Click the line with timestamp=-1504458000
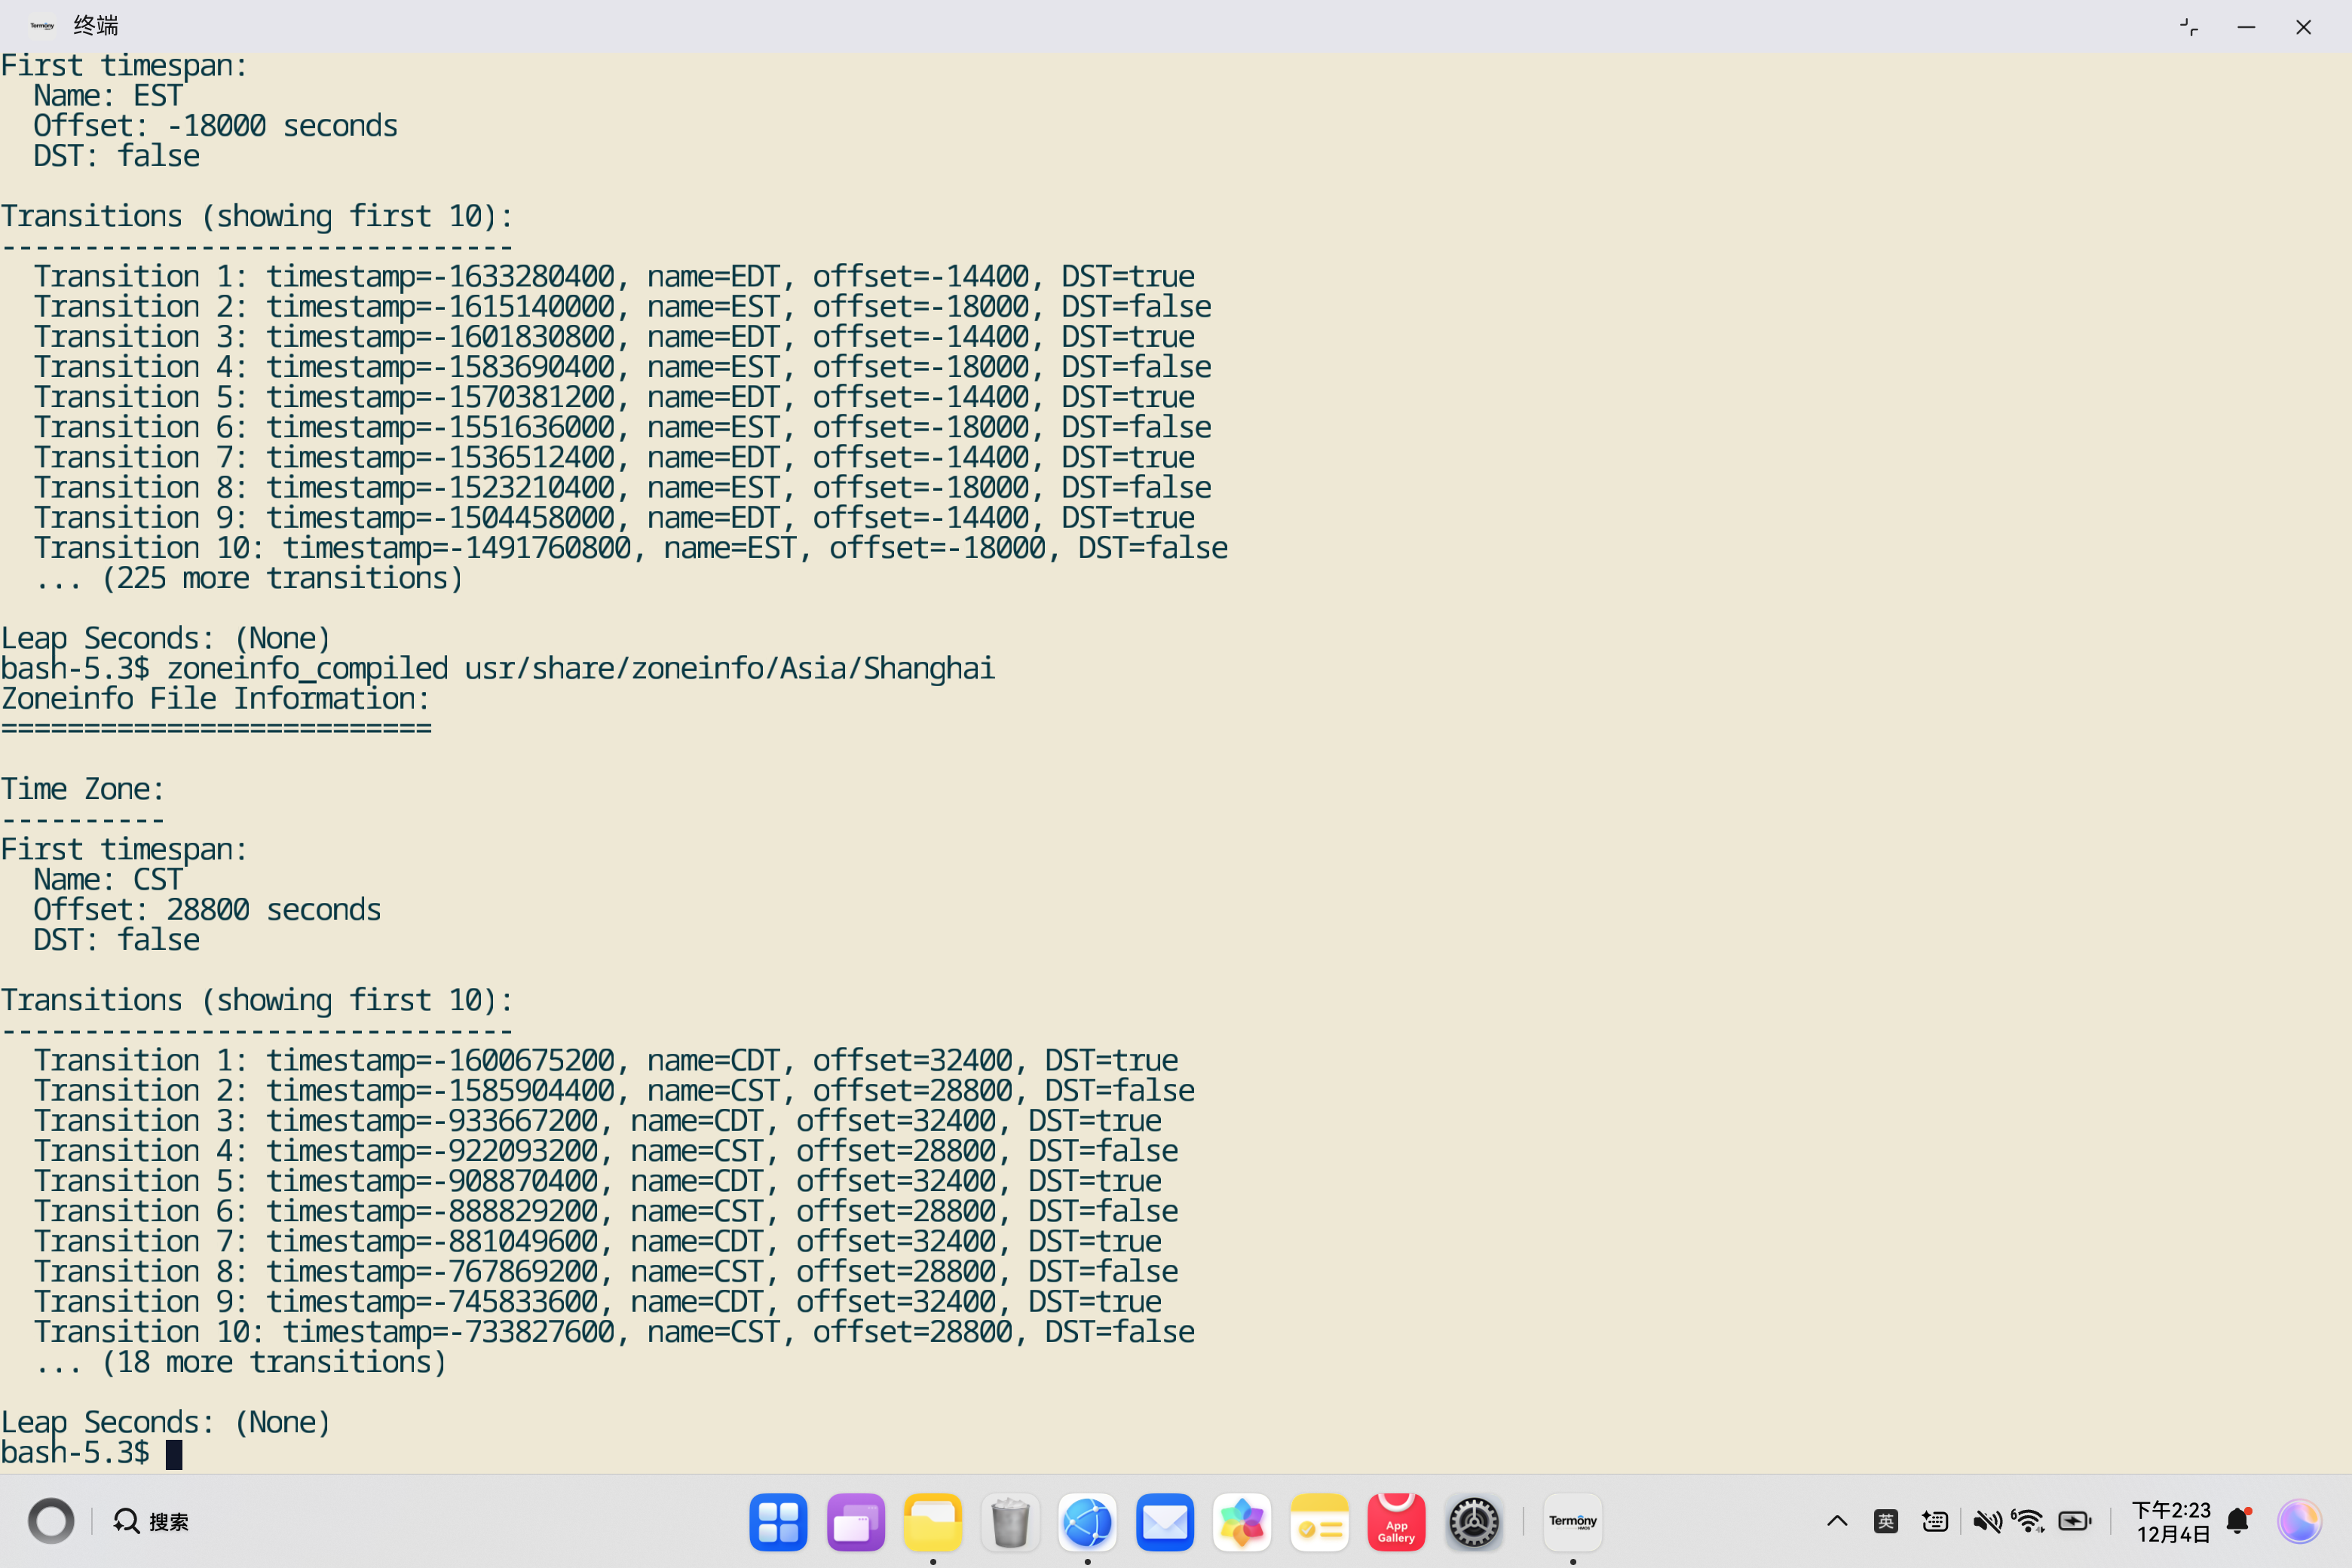This screenshot has height=1568, width=2352. pos(614,517)
